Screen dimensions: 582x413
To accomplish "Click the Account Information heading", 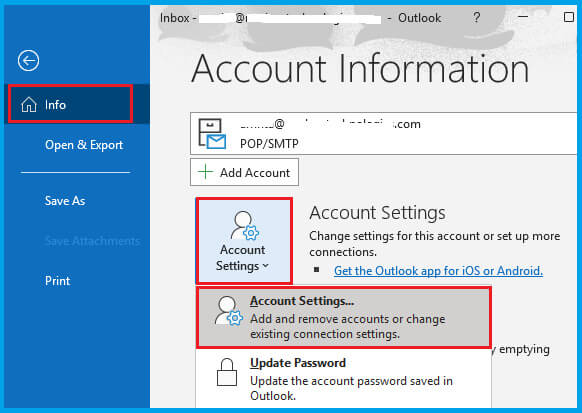I will click(360, 69).
